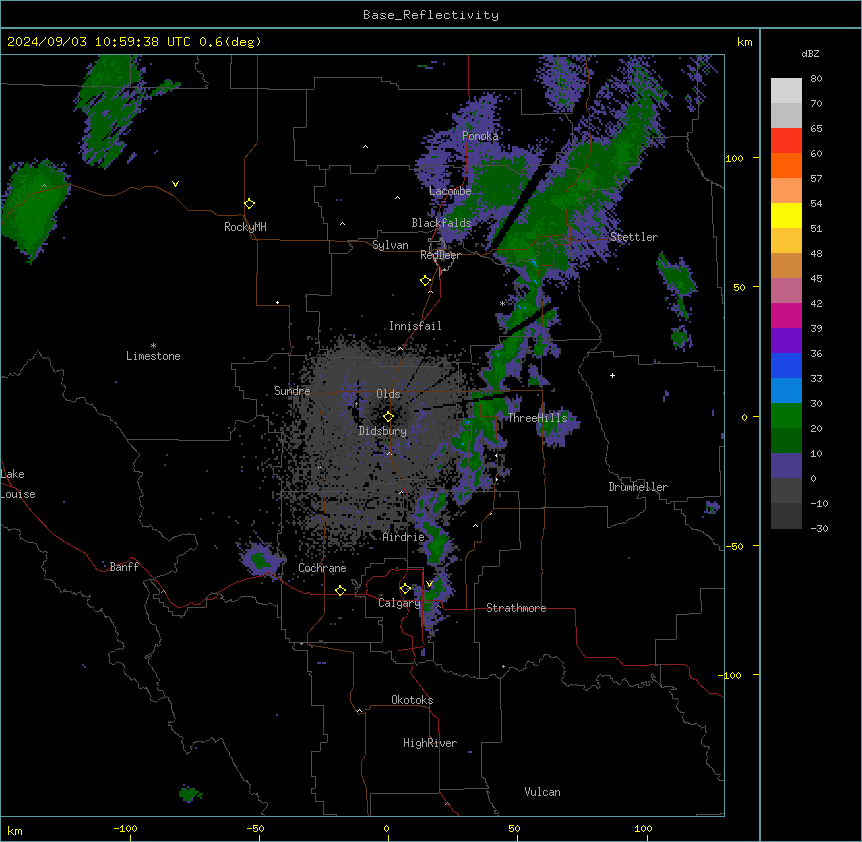This screenshot has height=842, width=862.
Task: Click the Cochrane town label
Action: click(322, 569)
